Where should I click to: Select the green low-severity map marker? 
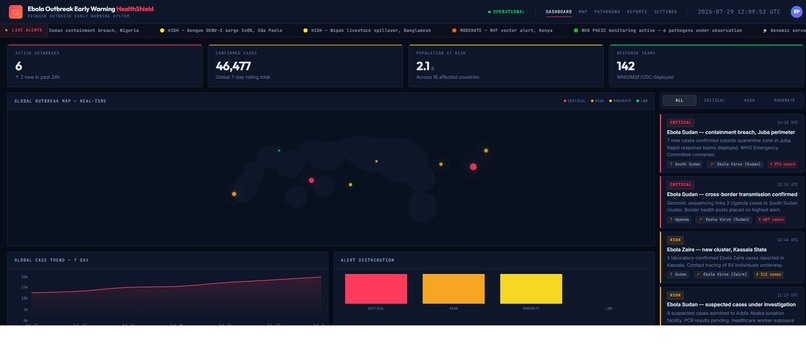[x=279, y=151]
